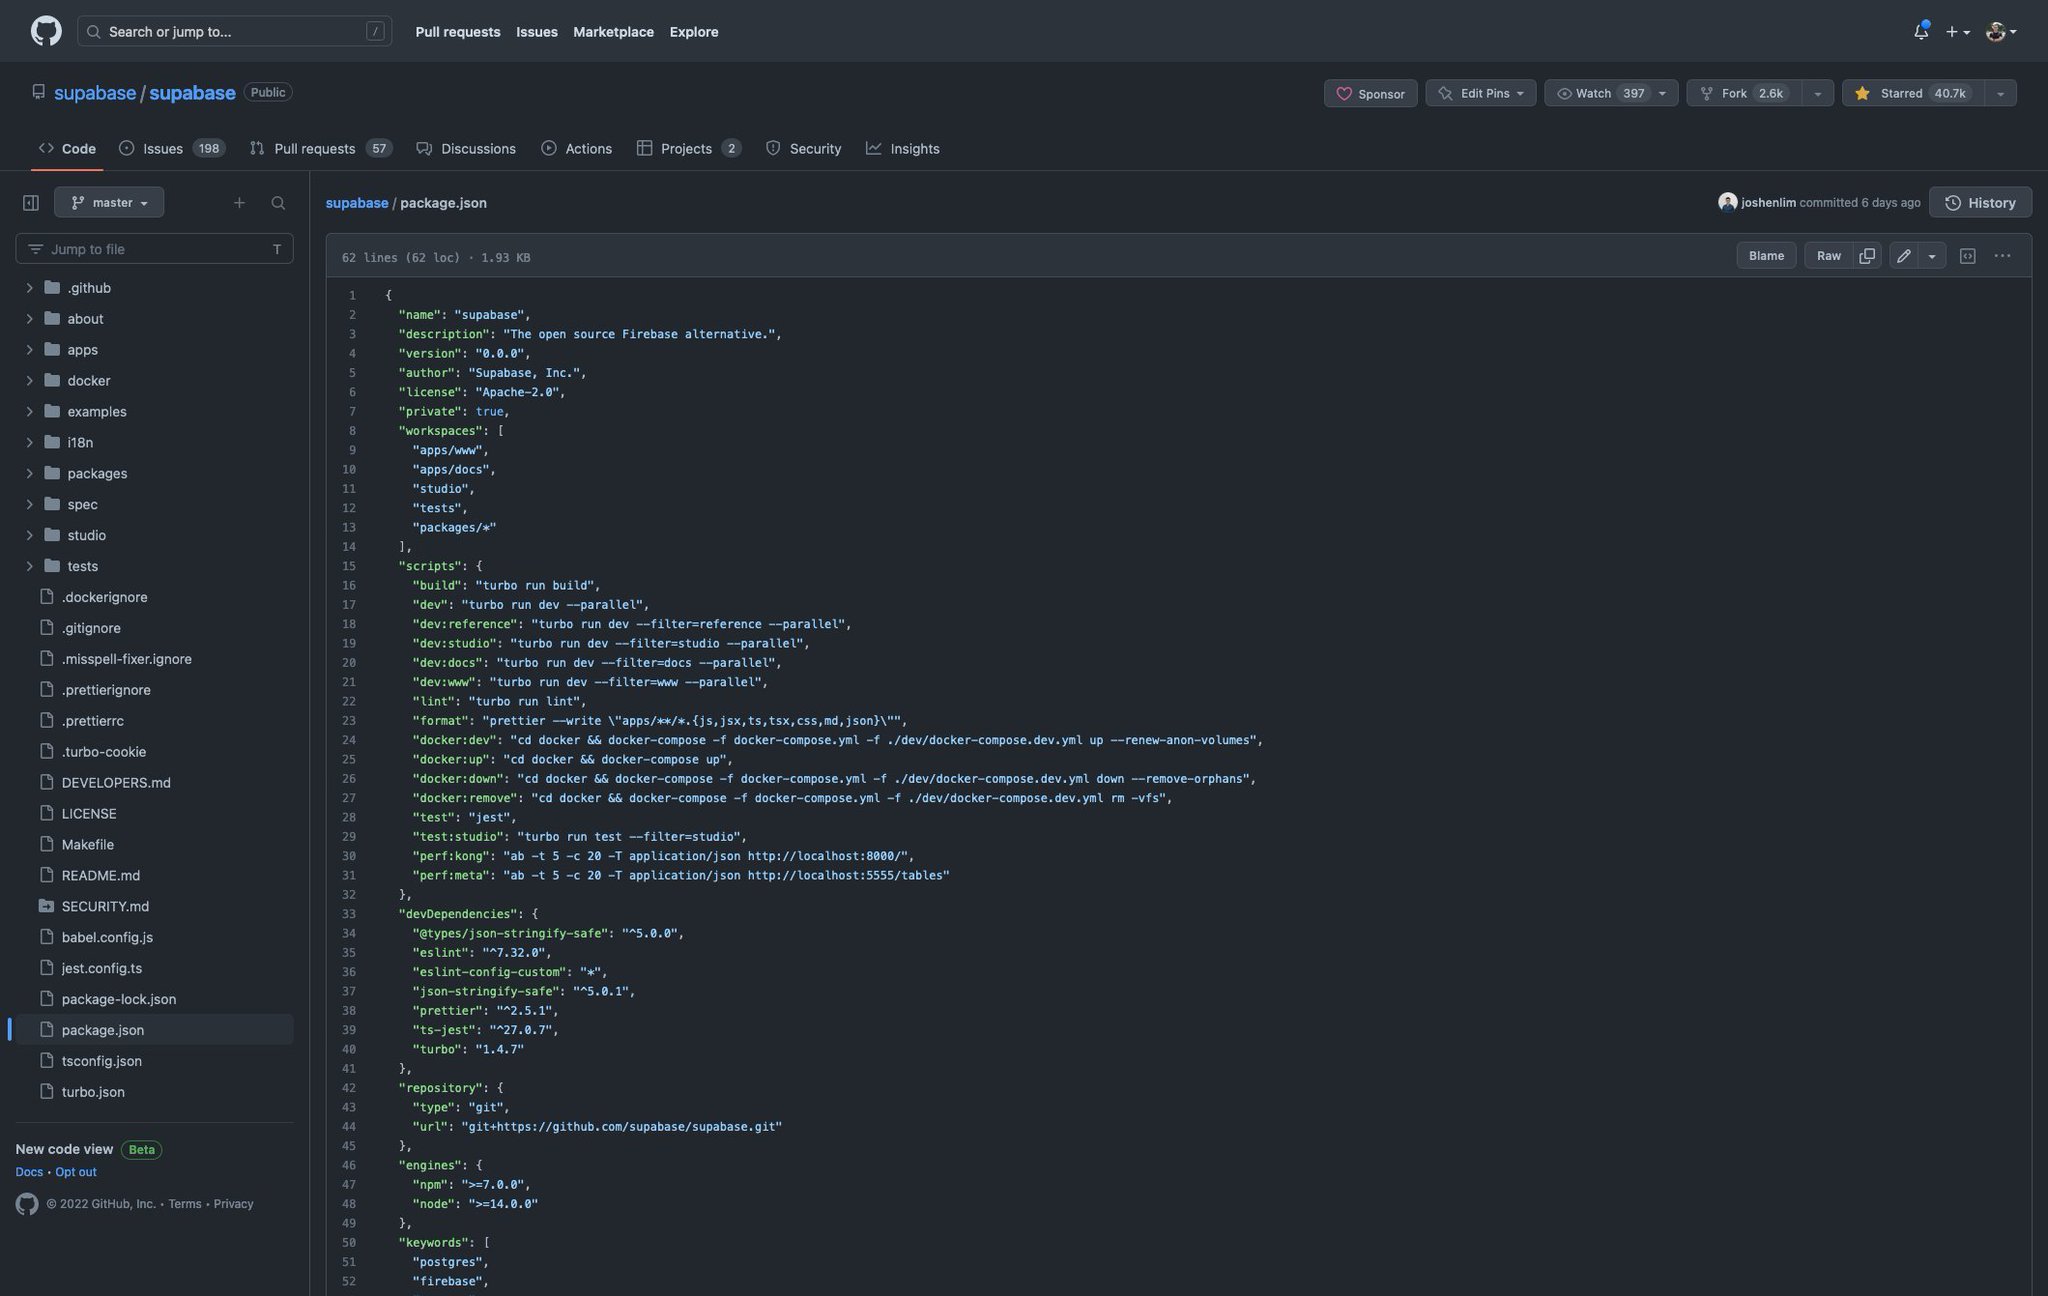
Task: Open new code view Docs link
Action: click(29, 1172)
